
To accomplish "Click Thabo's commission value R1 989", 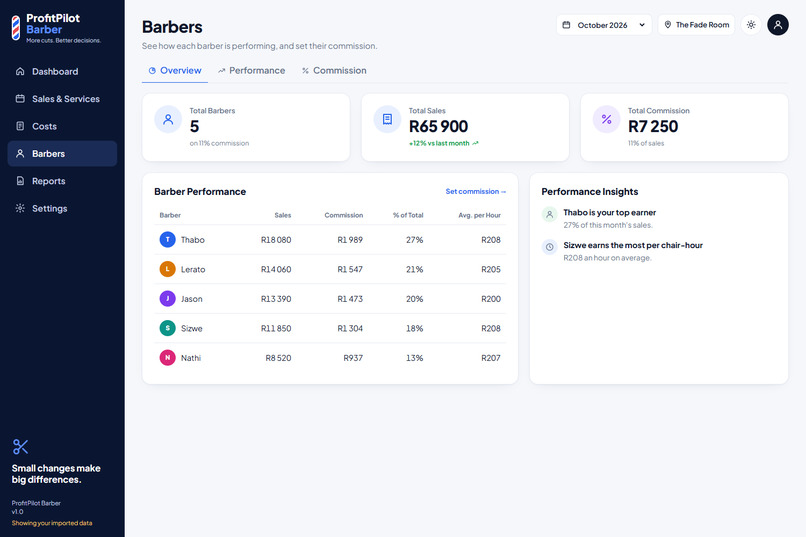I will [x=350, y=239].
